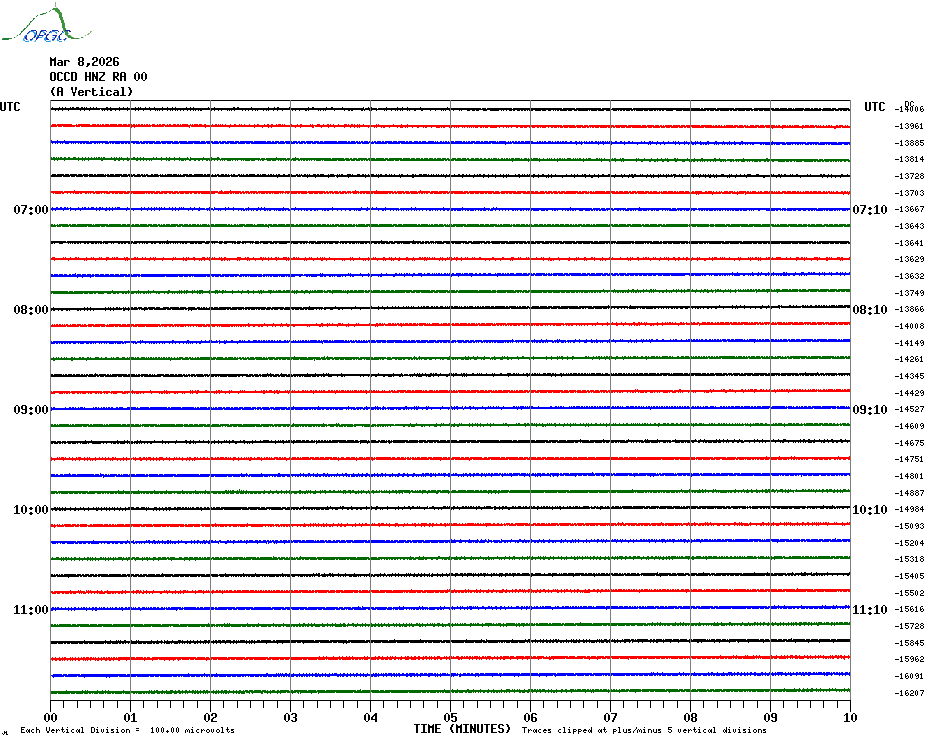Click the Each Vertical Division scale note
The height and width of the screenshot is (744, 930).
127,730
